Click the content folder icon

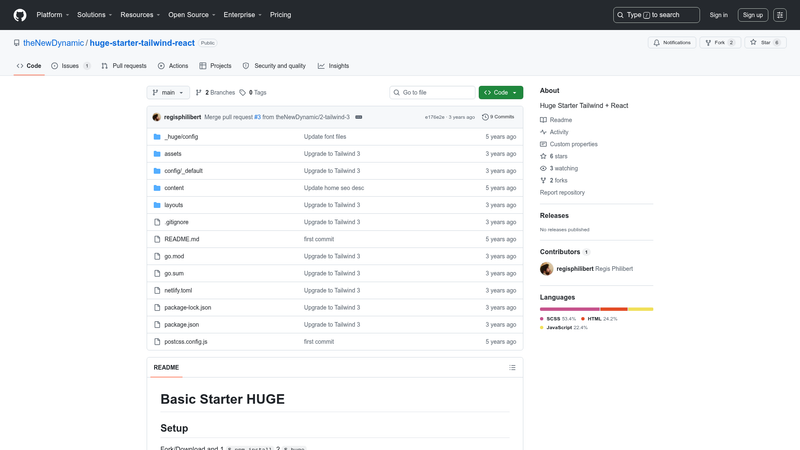tap(157, 188)
